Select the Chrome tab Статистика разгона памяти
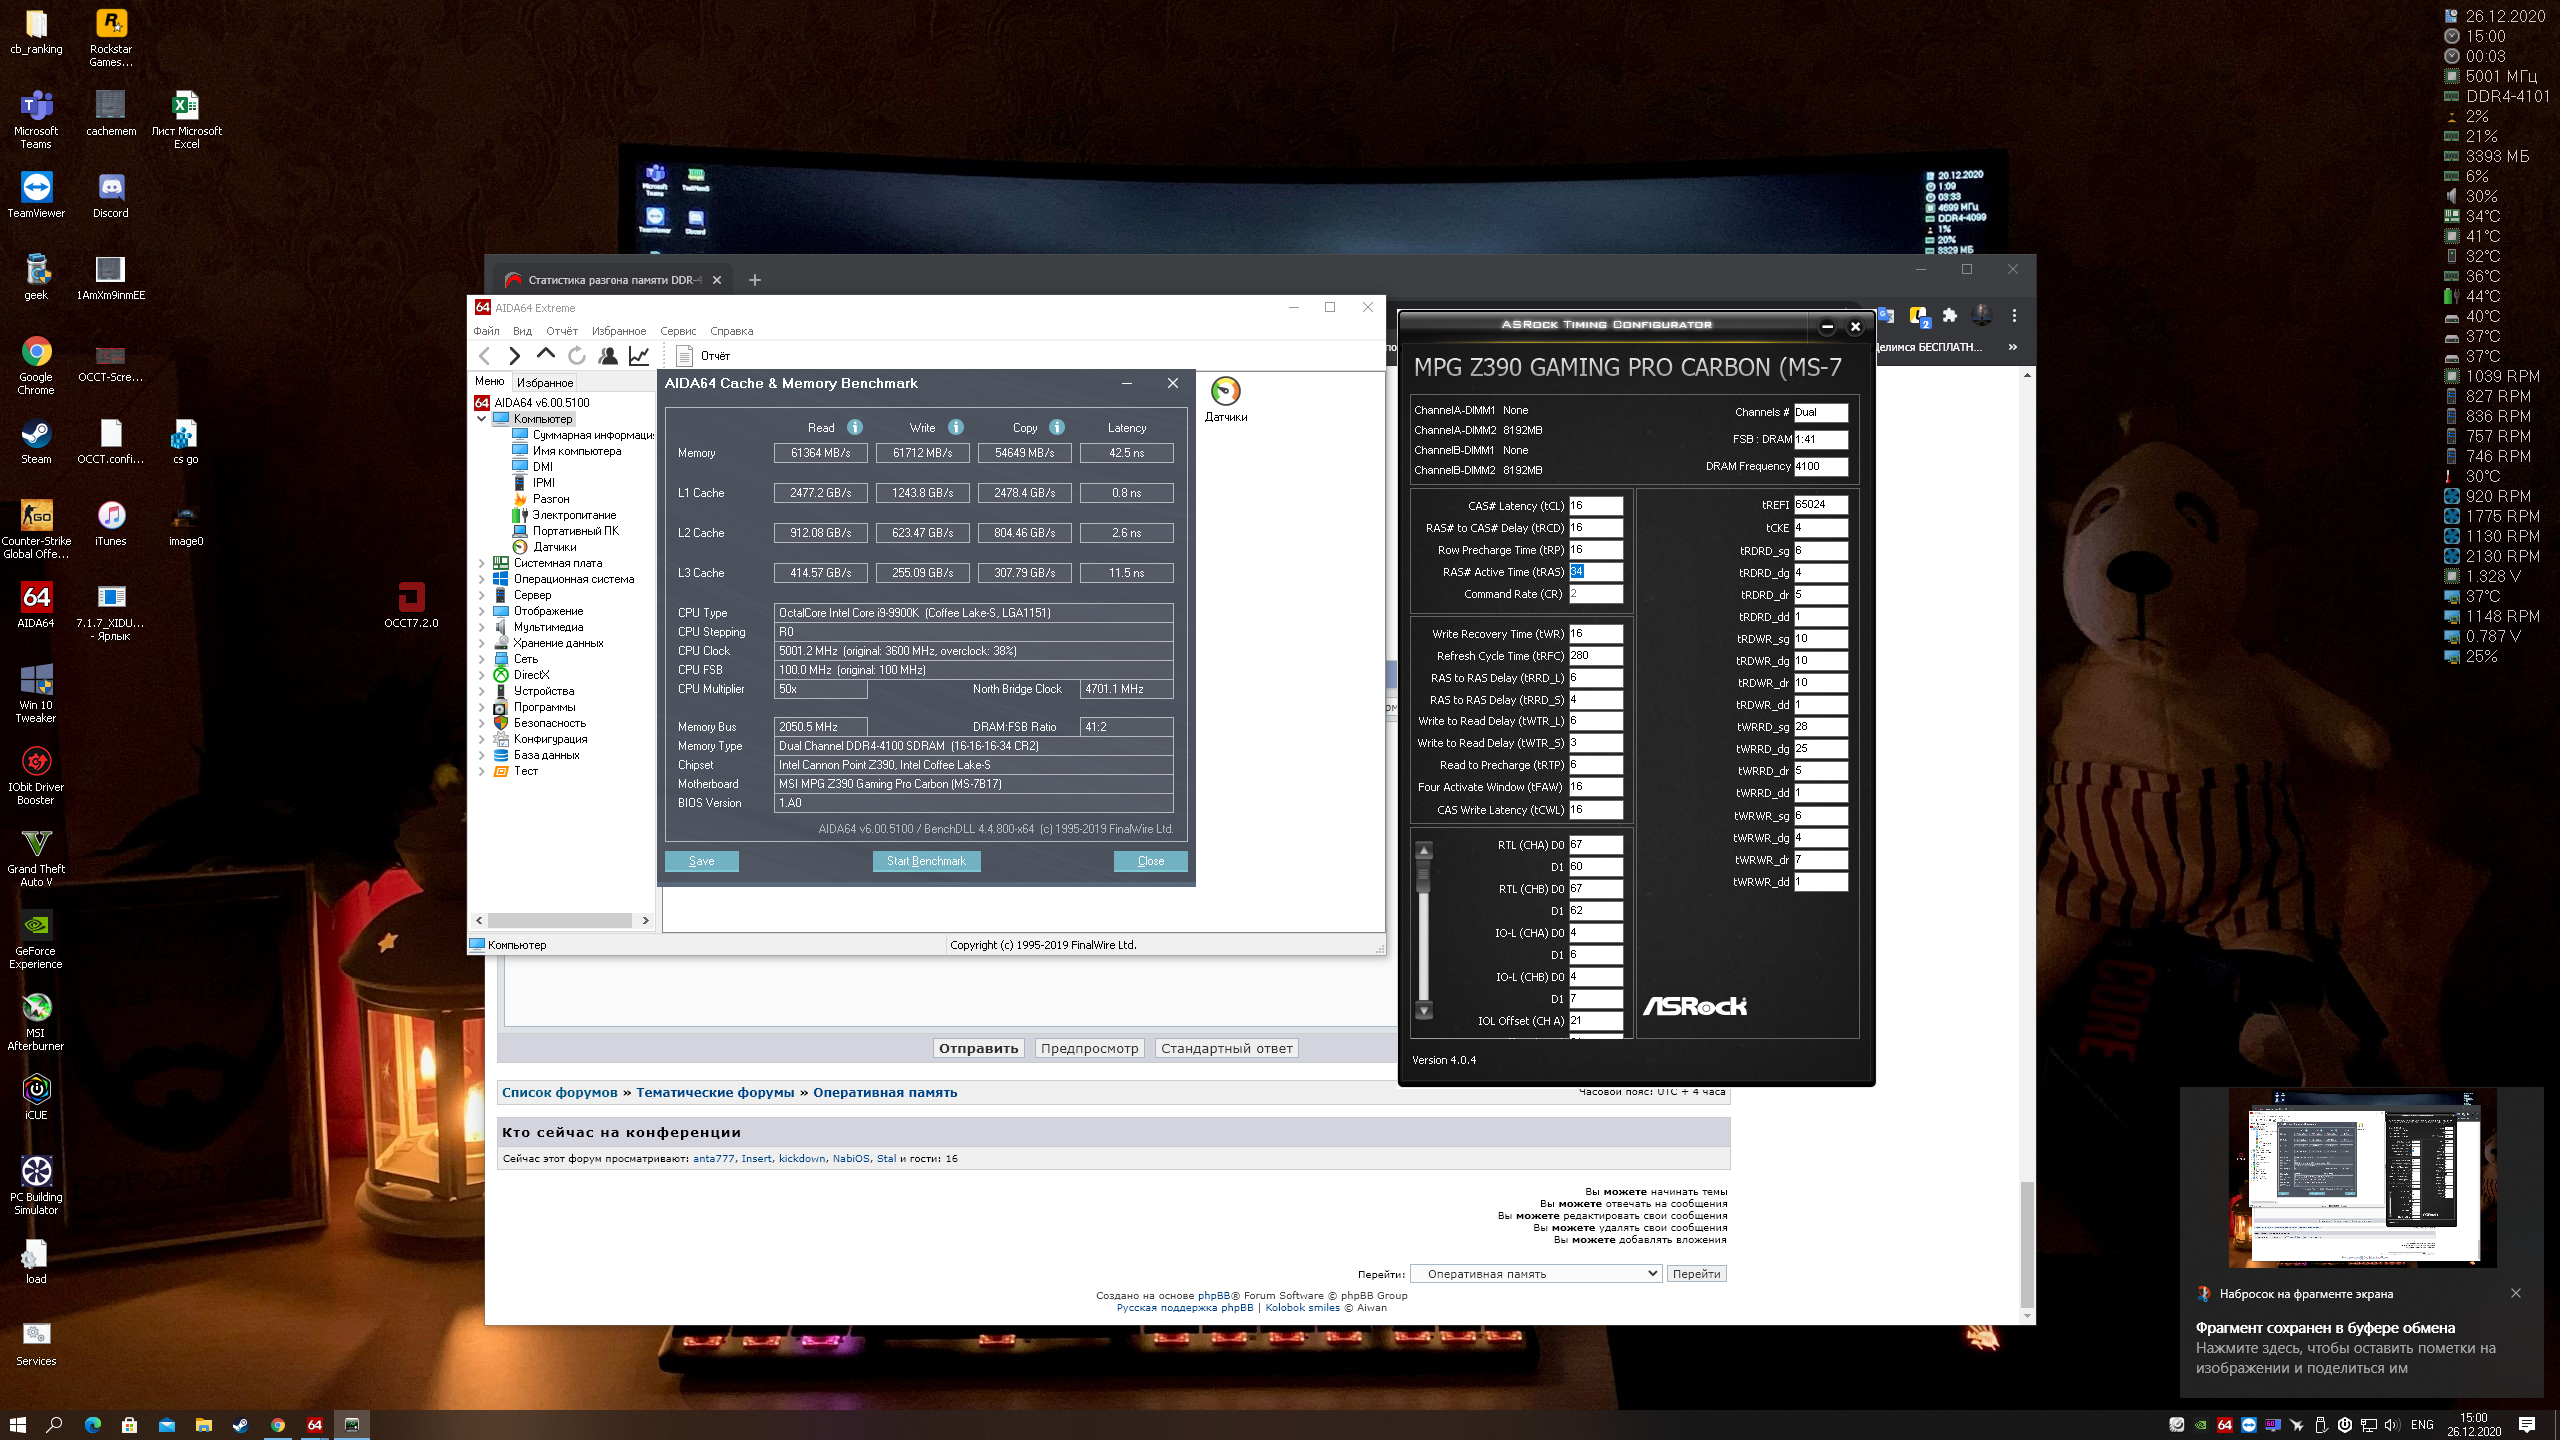2560x1440 pixels. point(612,280)
